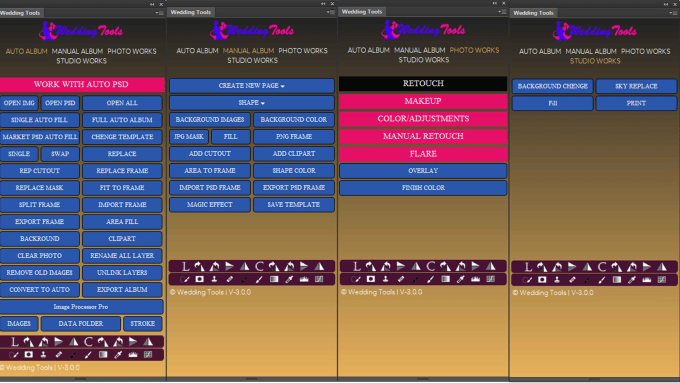Switch to MANUAL ALBUM tab in WORK WITH AUTO PSD panel
This screenshot has height=383, width=680.
point(77,51)
